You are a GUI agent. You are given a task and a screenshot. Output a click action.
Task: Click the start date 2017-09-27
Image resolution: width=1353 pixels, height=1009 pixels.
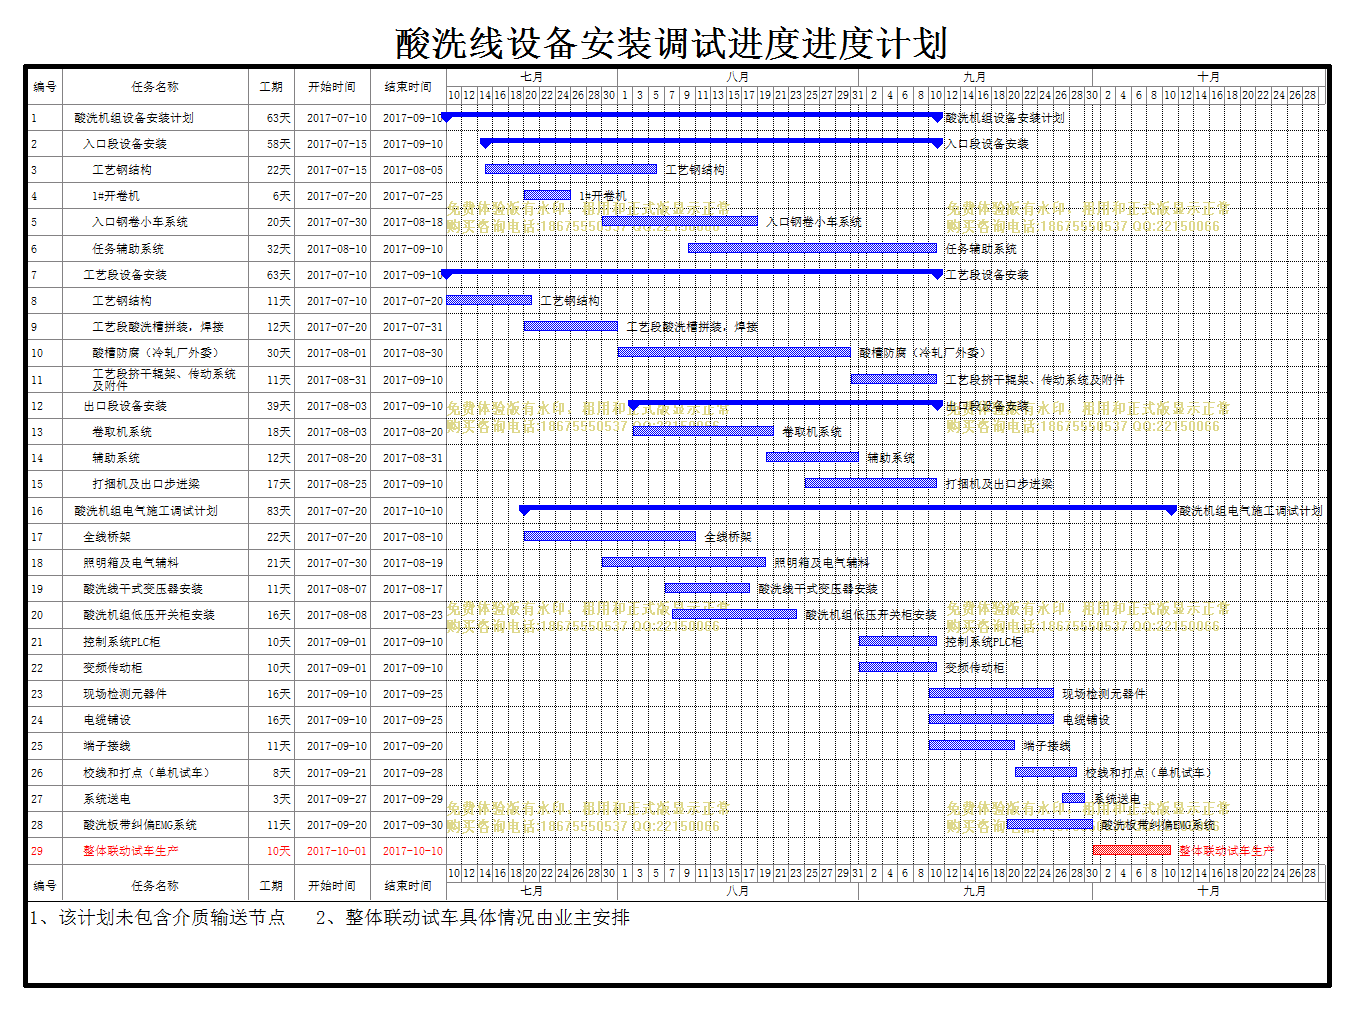point(337,799)
